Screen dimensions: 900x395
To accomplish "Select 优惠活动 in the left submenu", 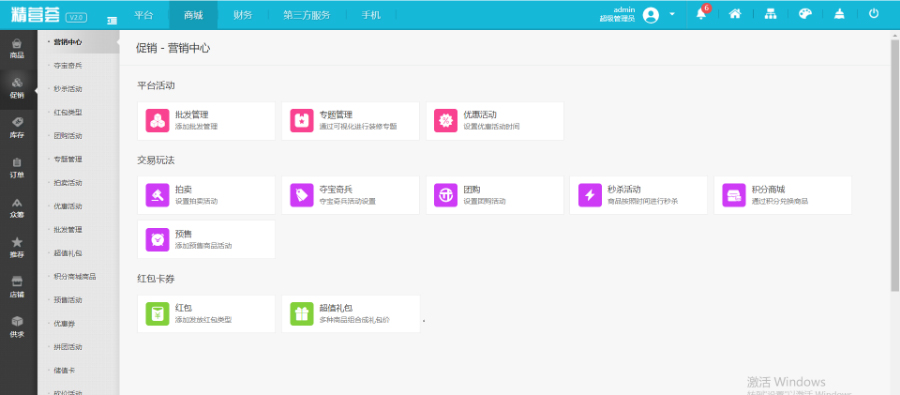I will pyautogui.click(x=68, y=206).
